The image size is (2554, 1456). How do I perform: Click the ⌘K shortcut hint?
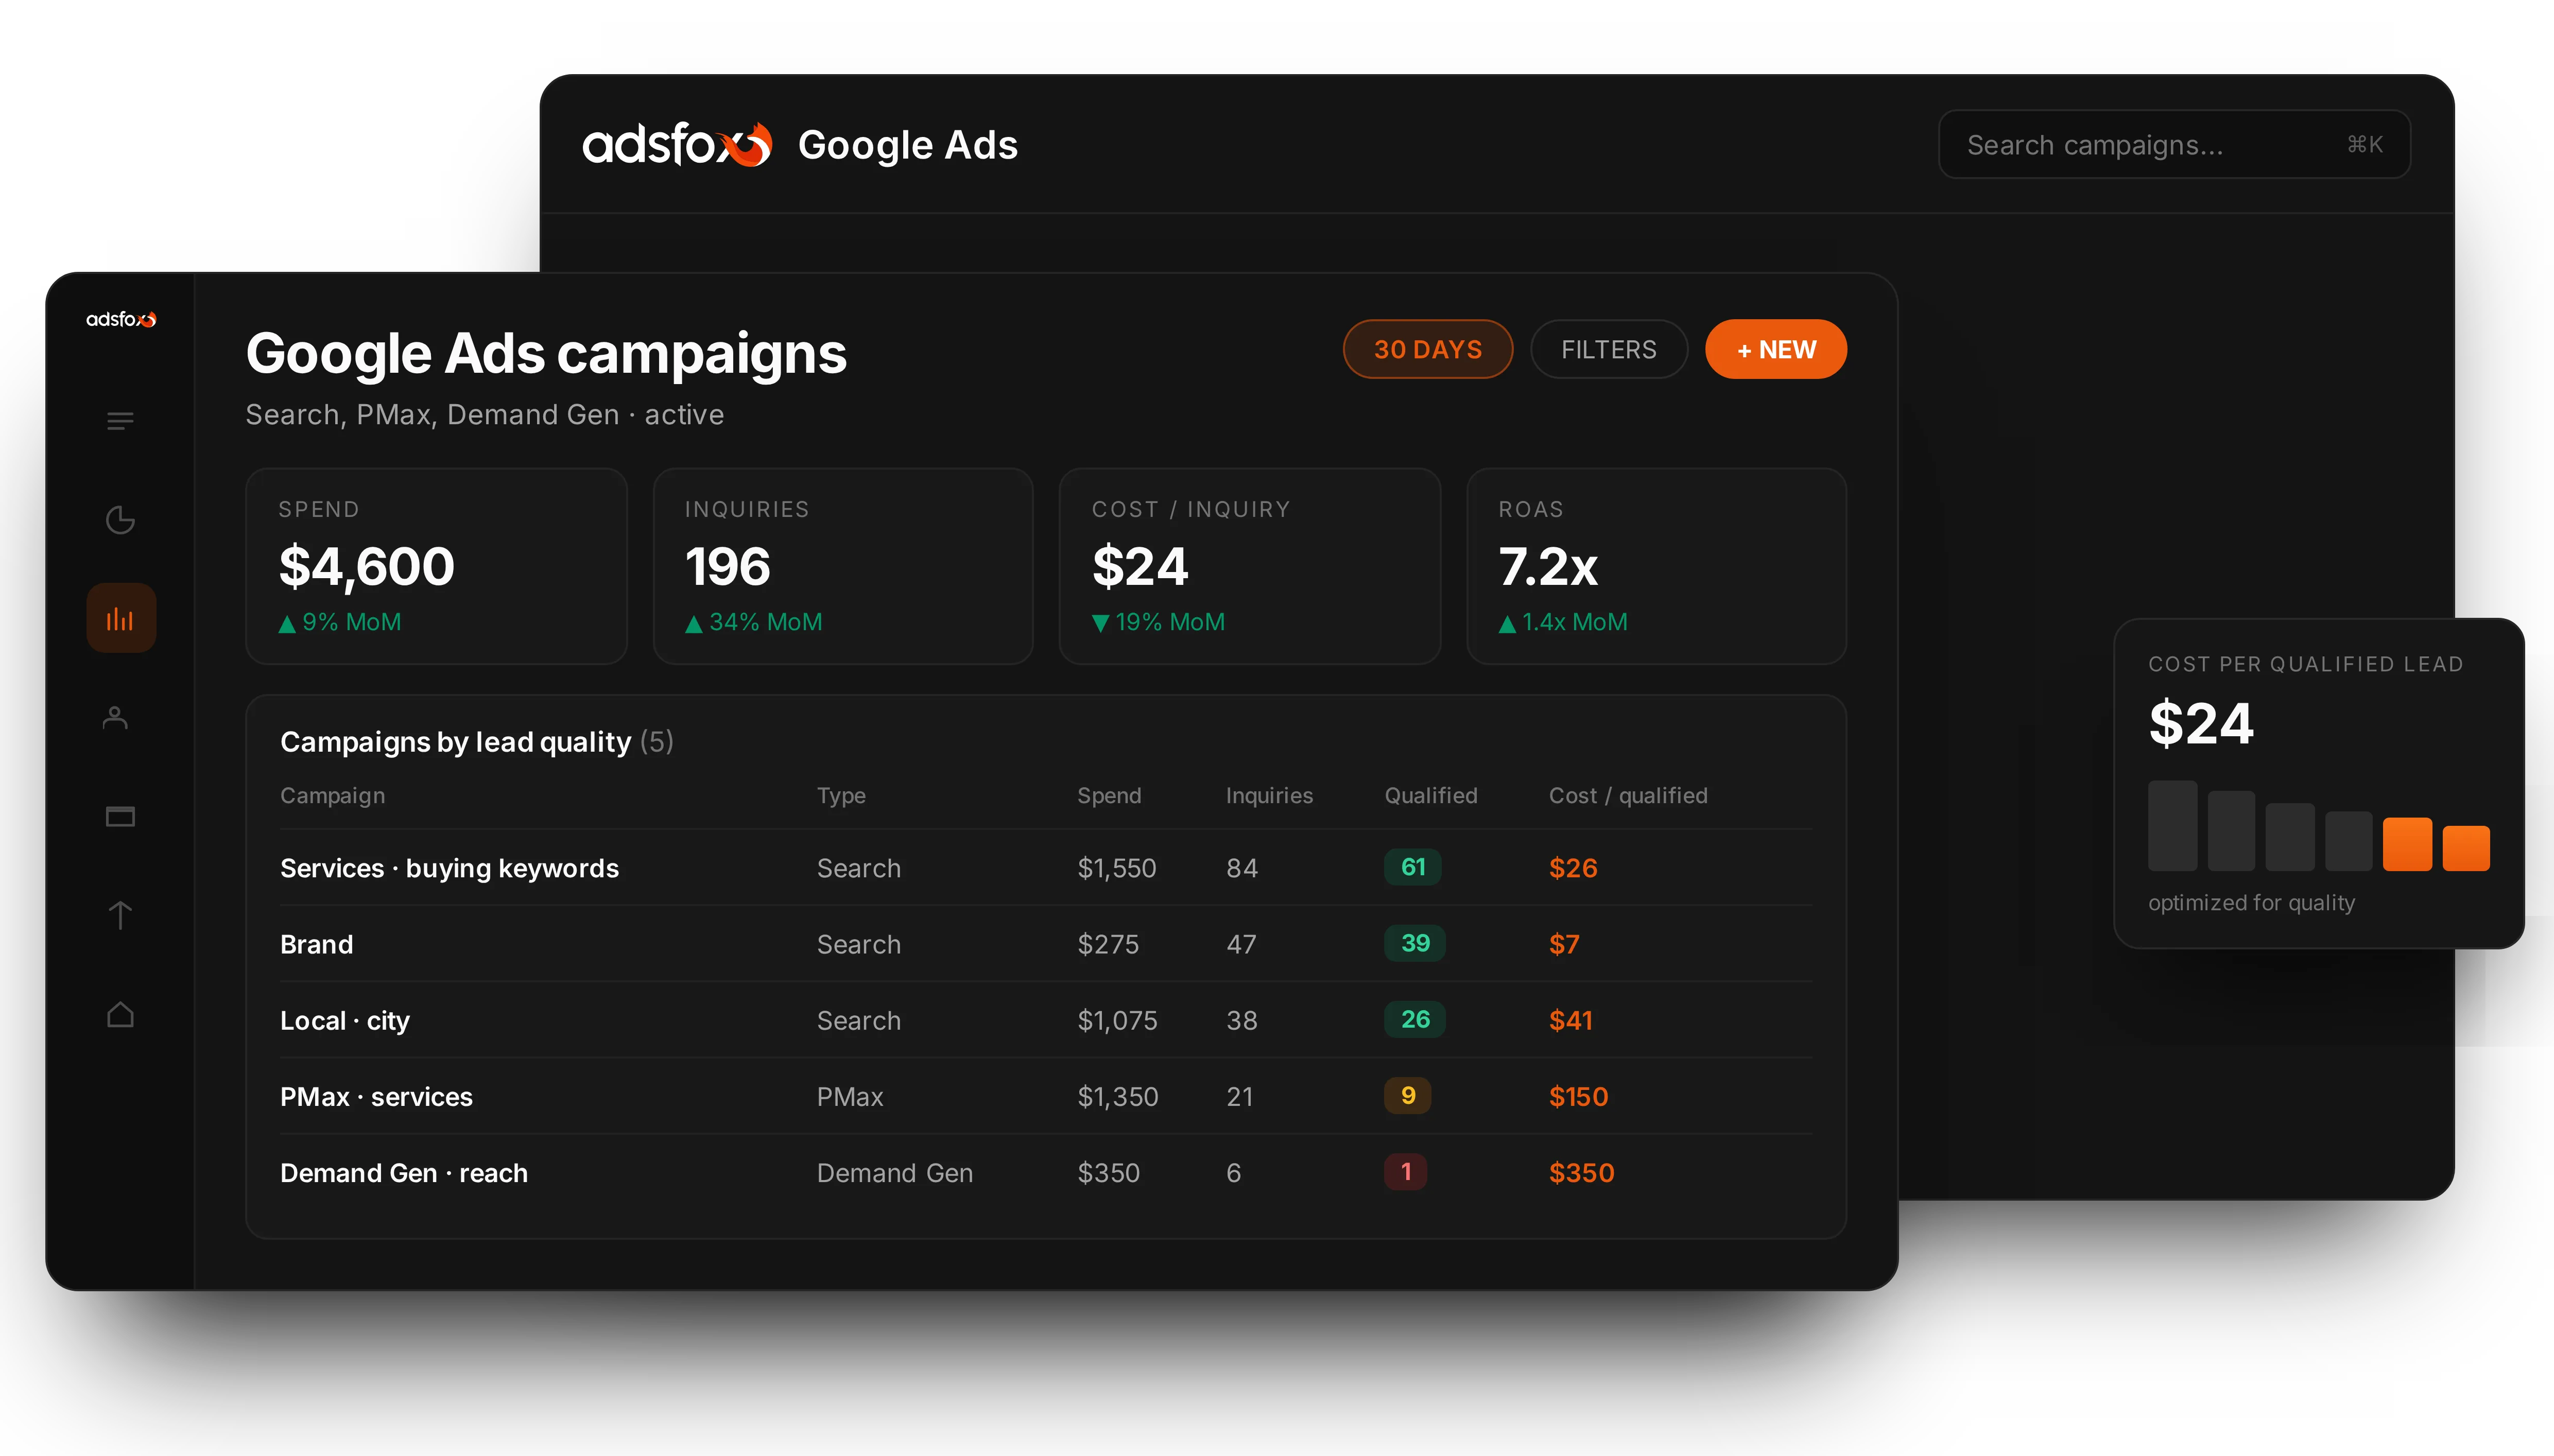click(x=2365, y=145)
